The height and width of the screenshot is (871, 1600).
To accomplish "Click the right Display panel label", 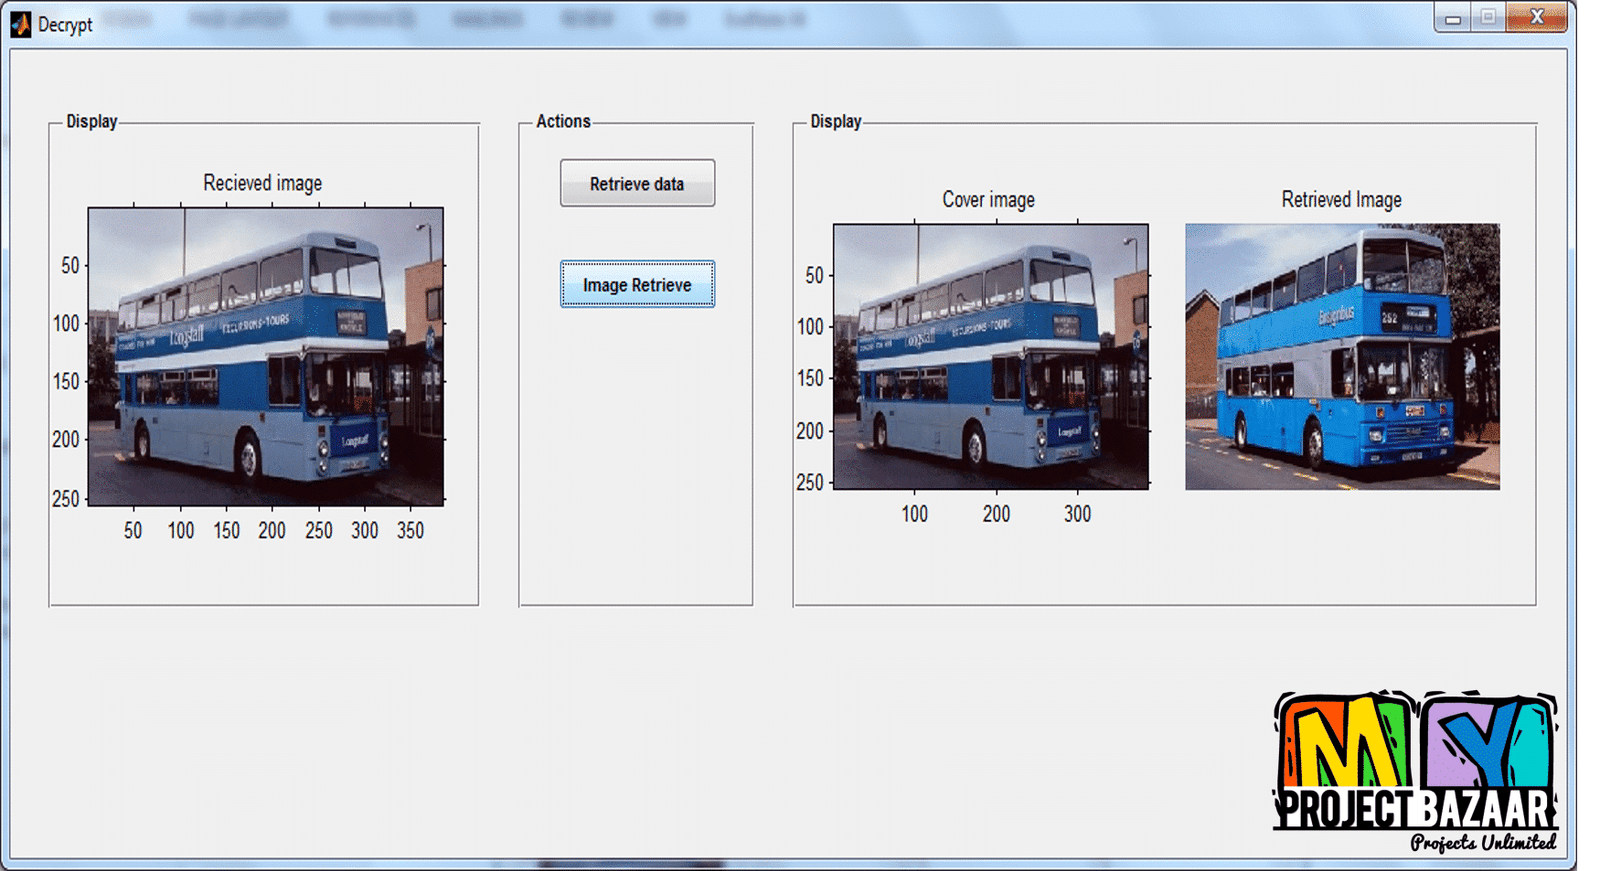I will [x=836, y=121].
